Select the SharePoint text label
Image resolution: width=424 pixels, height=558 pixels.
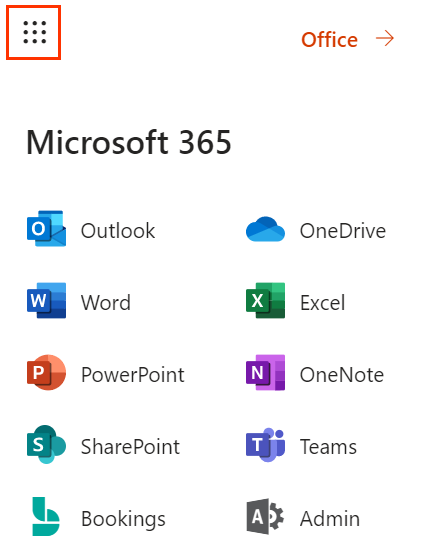tap(130, 447)
